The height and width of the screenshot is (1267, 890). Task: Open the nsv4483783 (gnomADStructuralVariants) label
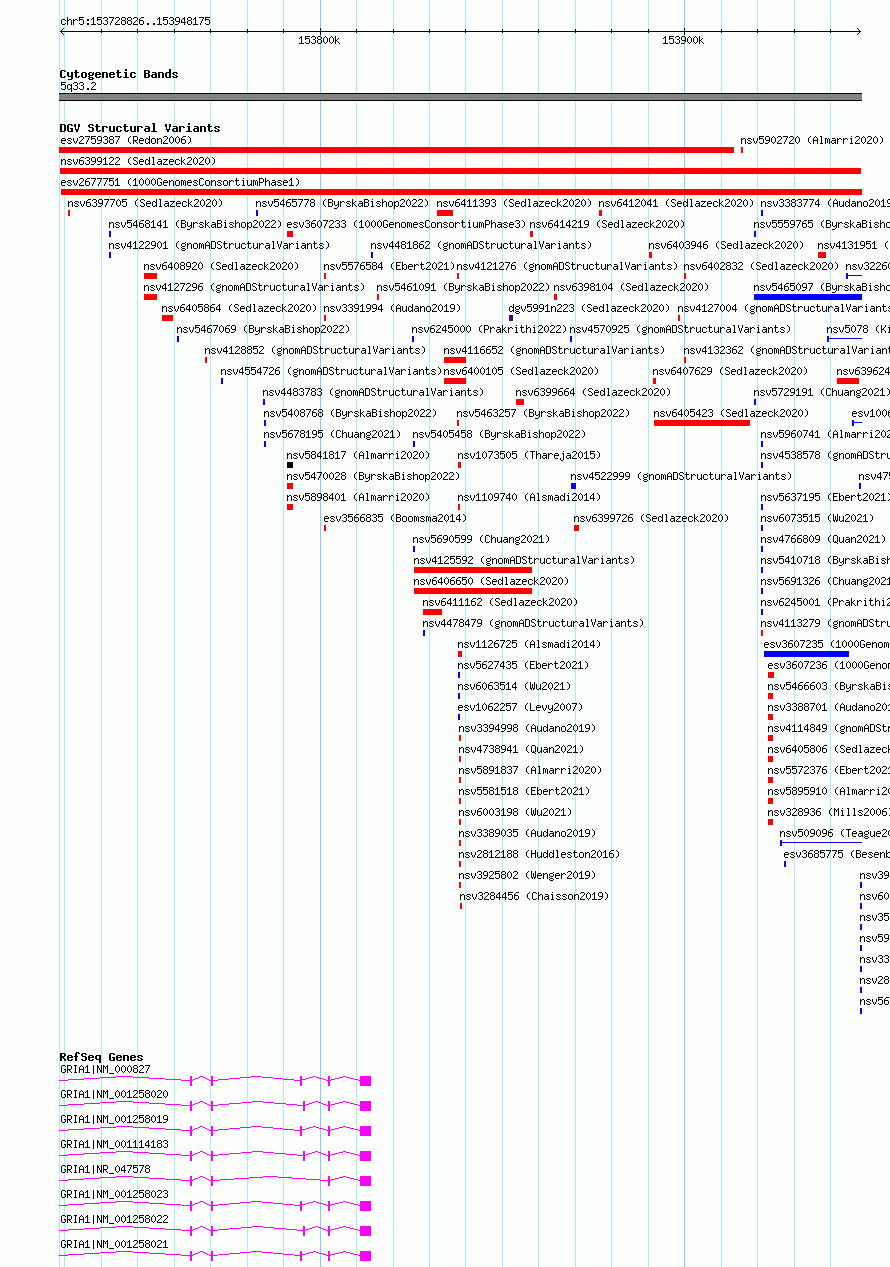[x=373, y=392]
